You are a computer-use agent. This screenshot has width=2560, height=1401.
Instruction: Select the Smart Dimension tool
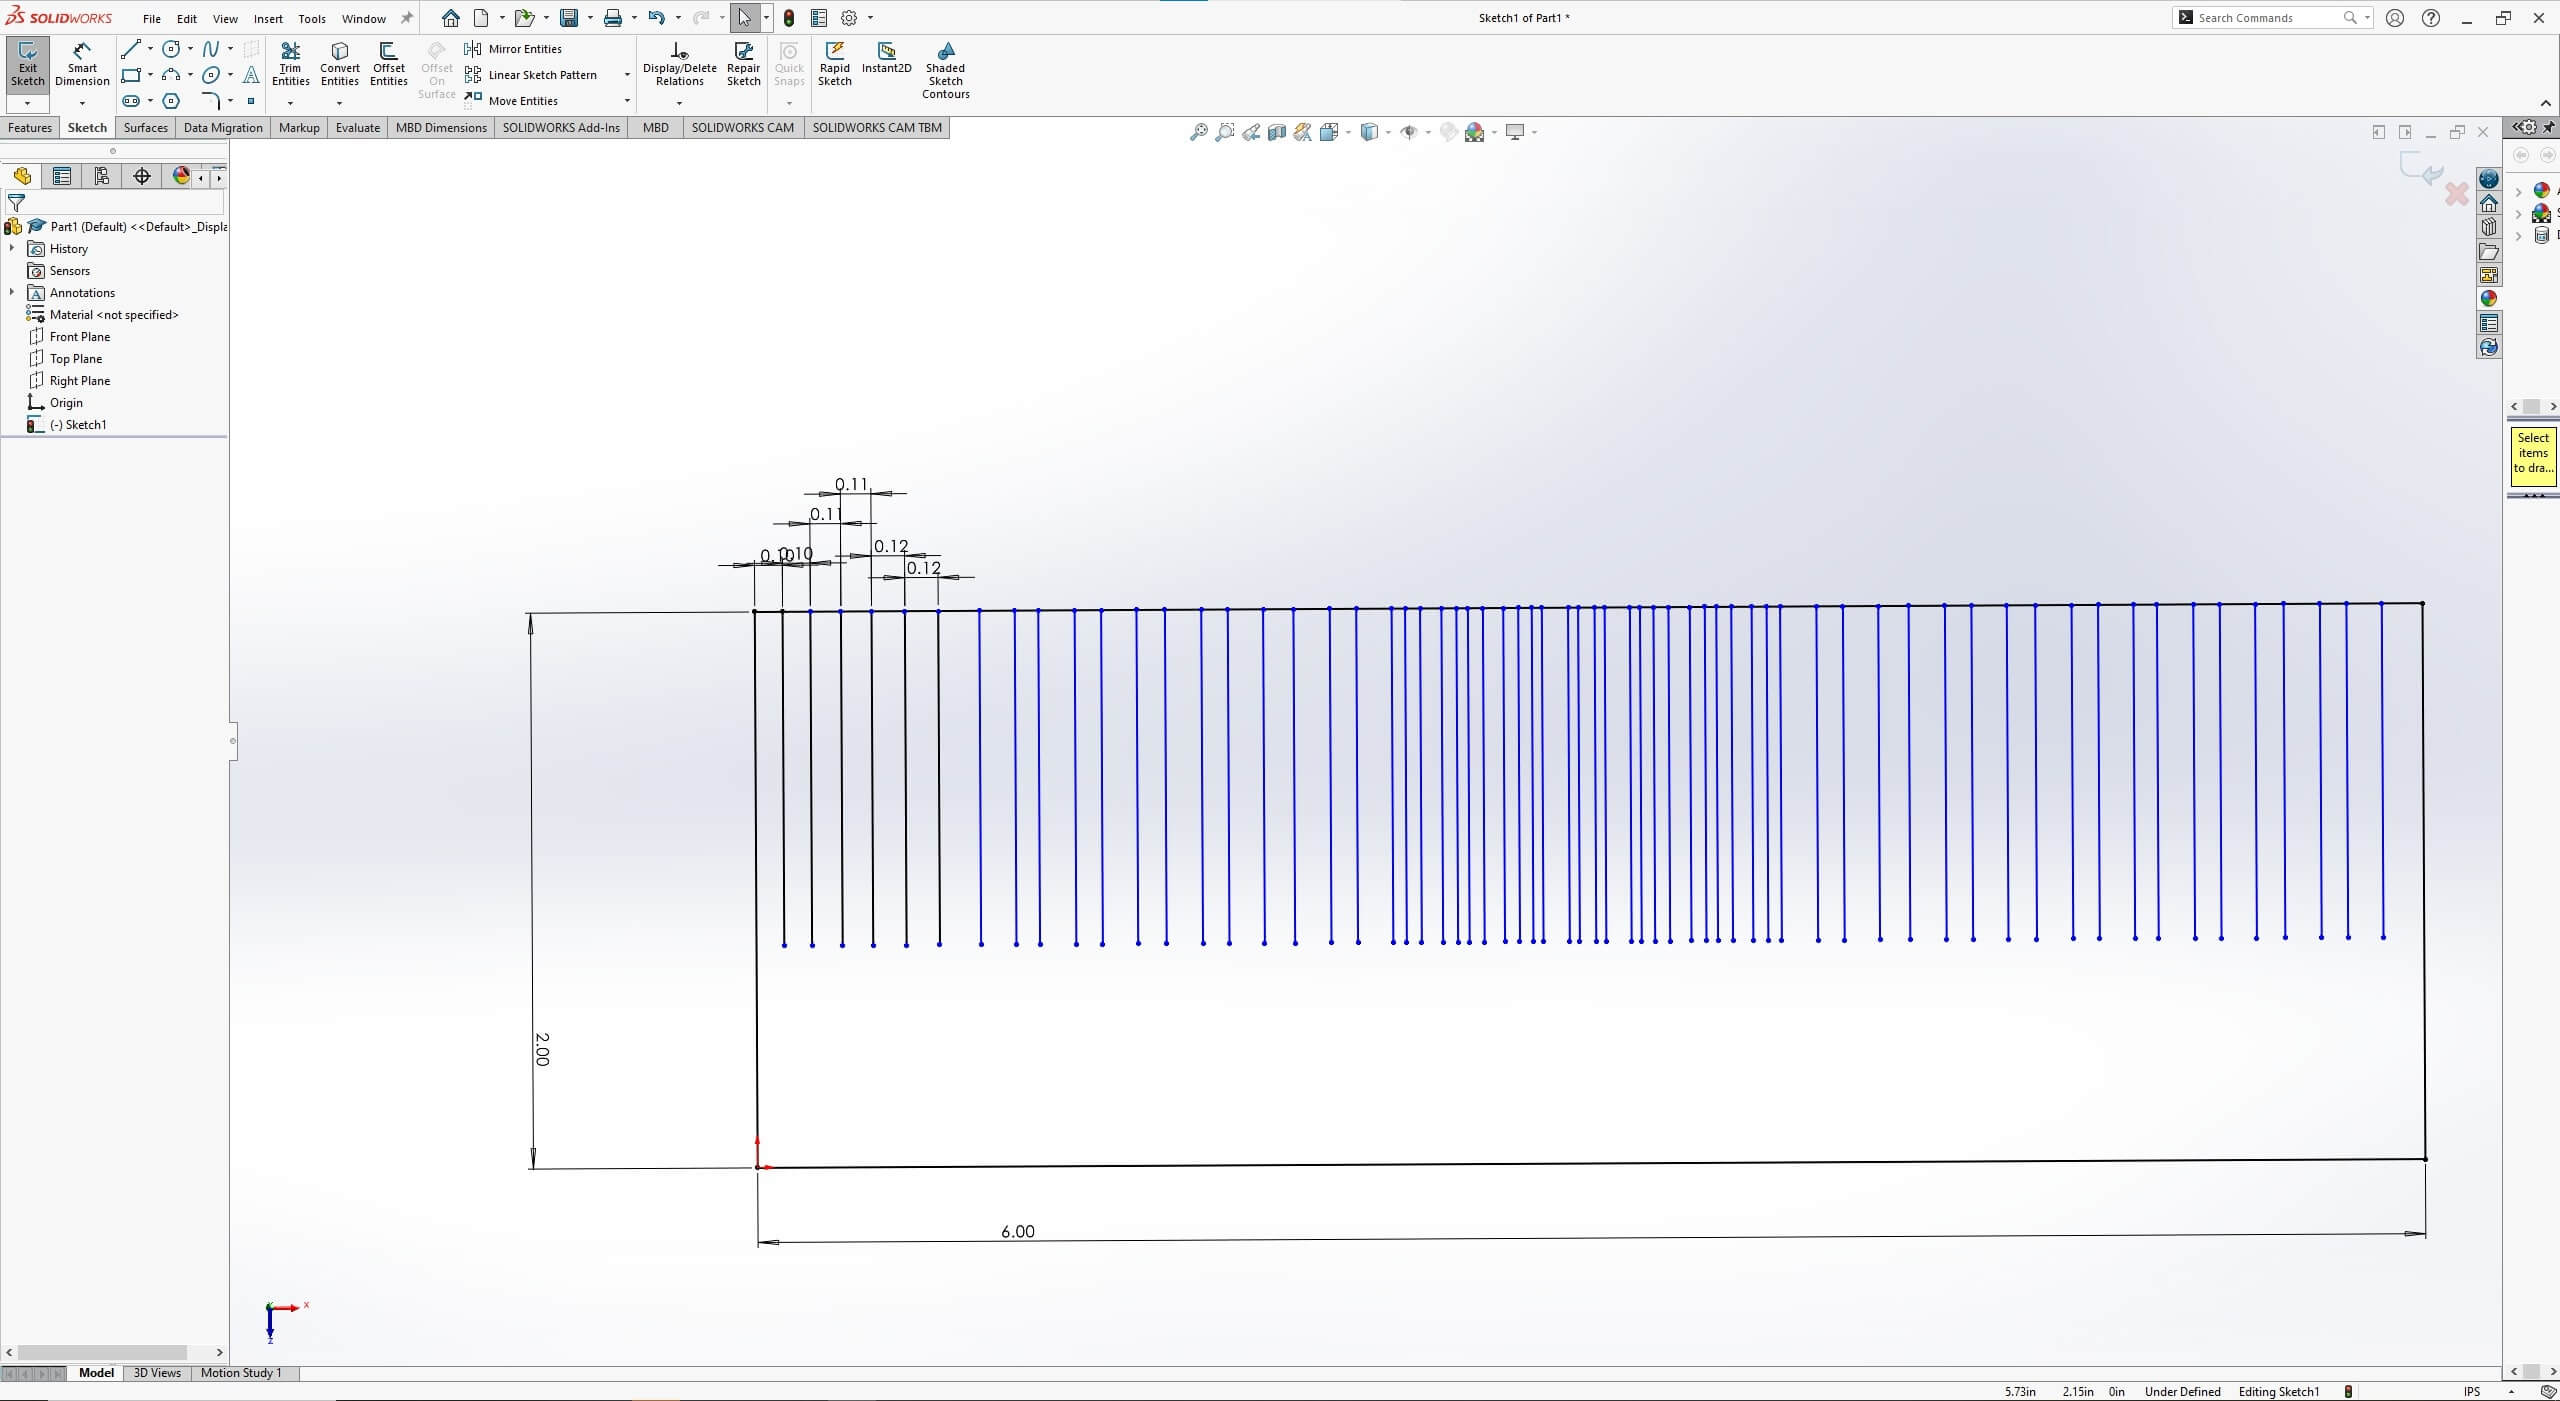click(x=82, y=65)
